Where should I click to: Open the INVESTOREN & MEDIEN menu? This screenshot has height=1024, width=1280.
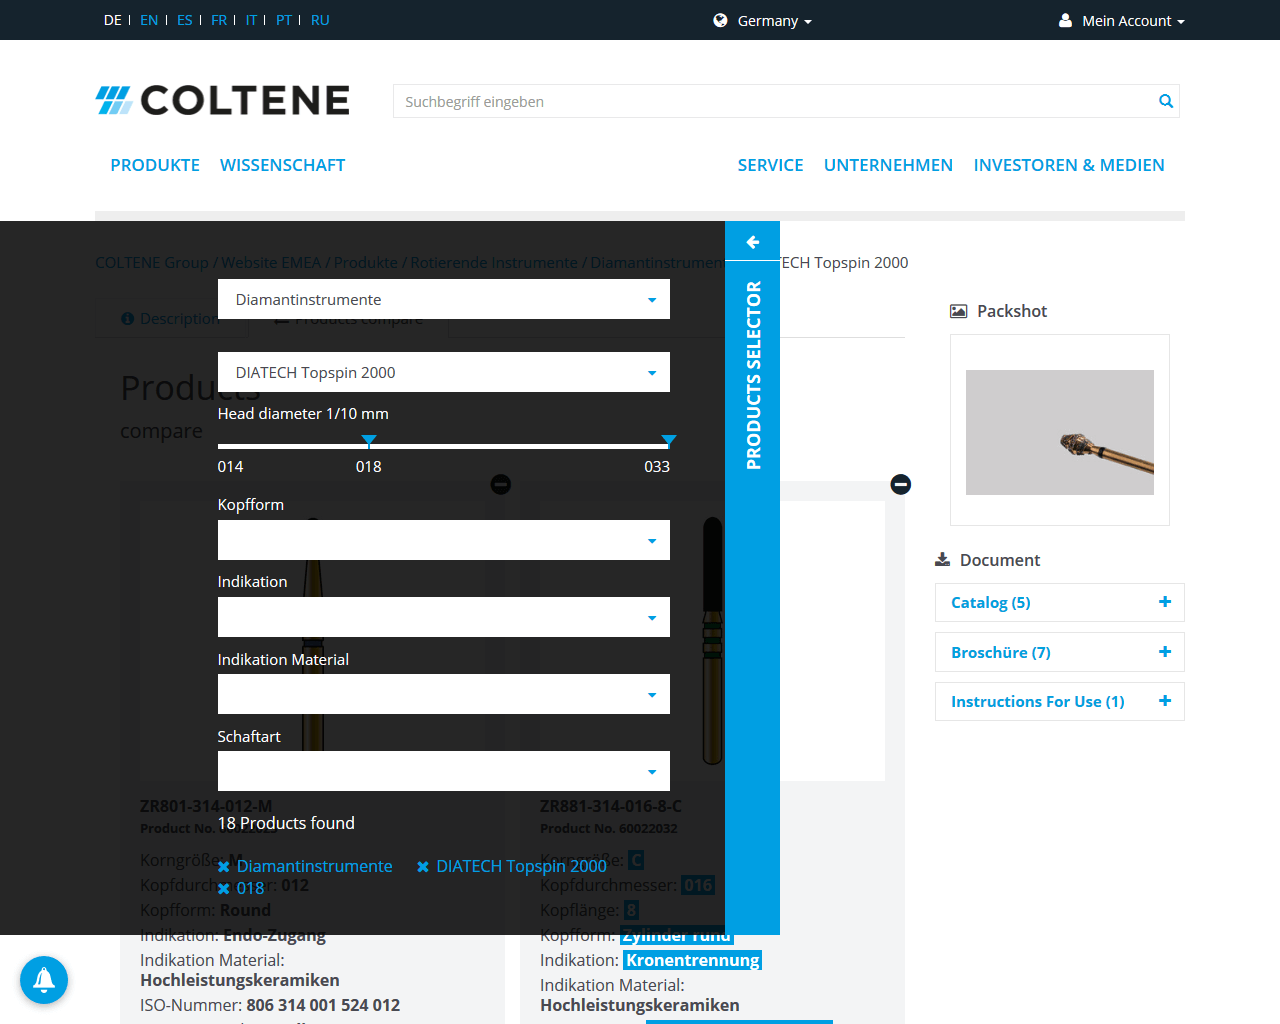(1069, 165)
